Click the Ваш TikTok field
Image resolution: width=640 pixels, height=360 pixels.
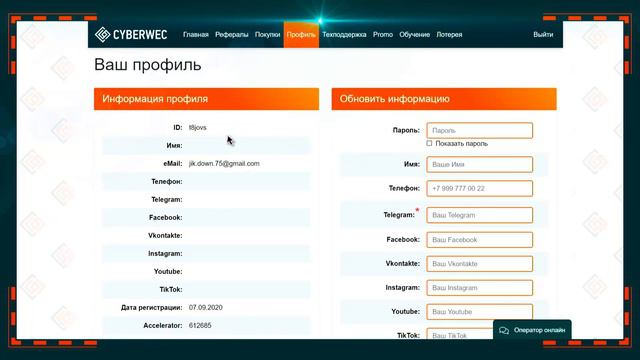[x=460, y=334]
